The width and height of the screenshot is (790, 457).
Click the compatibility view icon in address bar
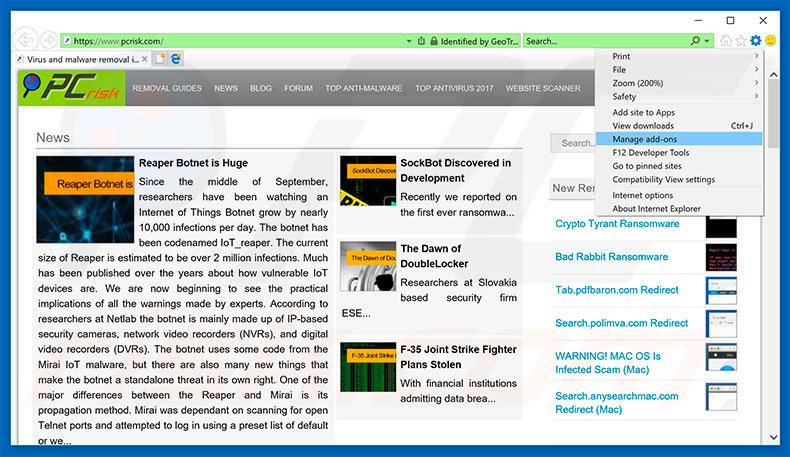coord(421,41)
